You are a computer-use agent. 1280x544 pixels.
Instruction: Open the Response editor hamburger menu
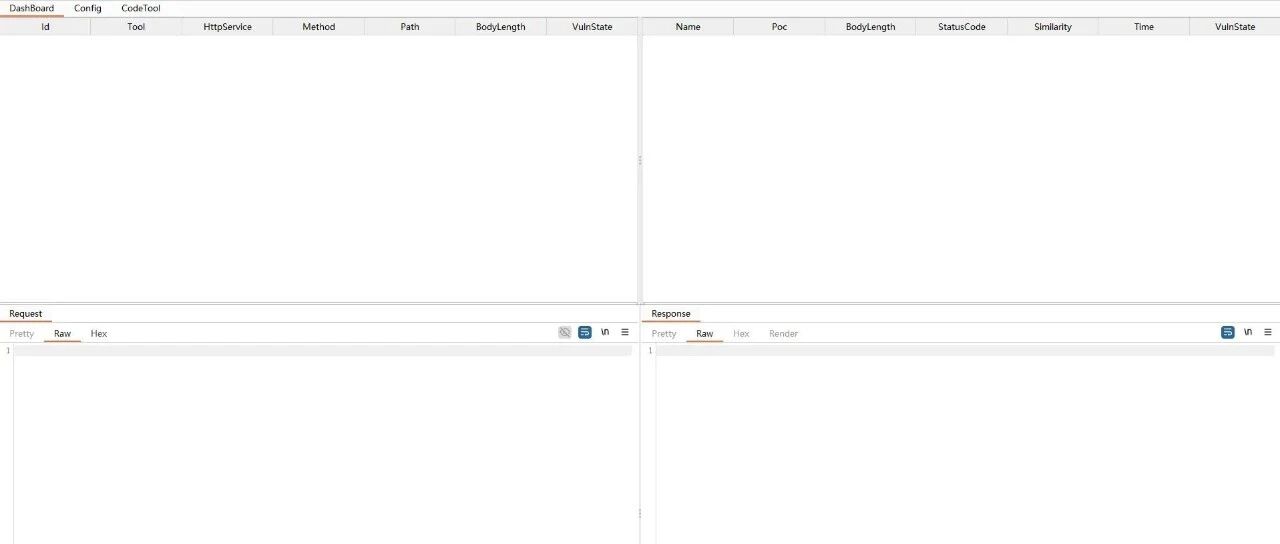tap(1268, 332)
